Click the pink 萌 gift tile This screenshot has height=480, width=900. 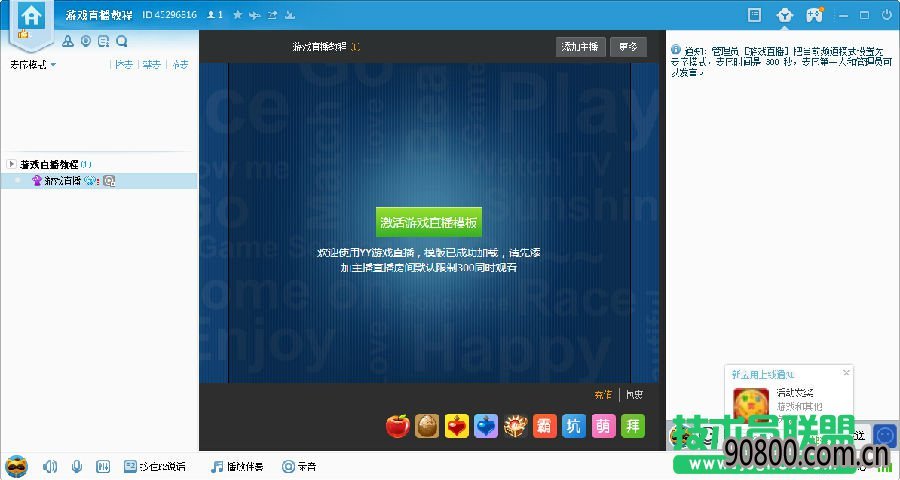tap(603, 426)
